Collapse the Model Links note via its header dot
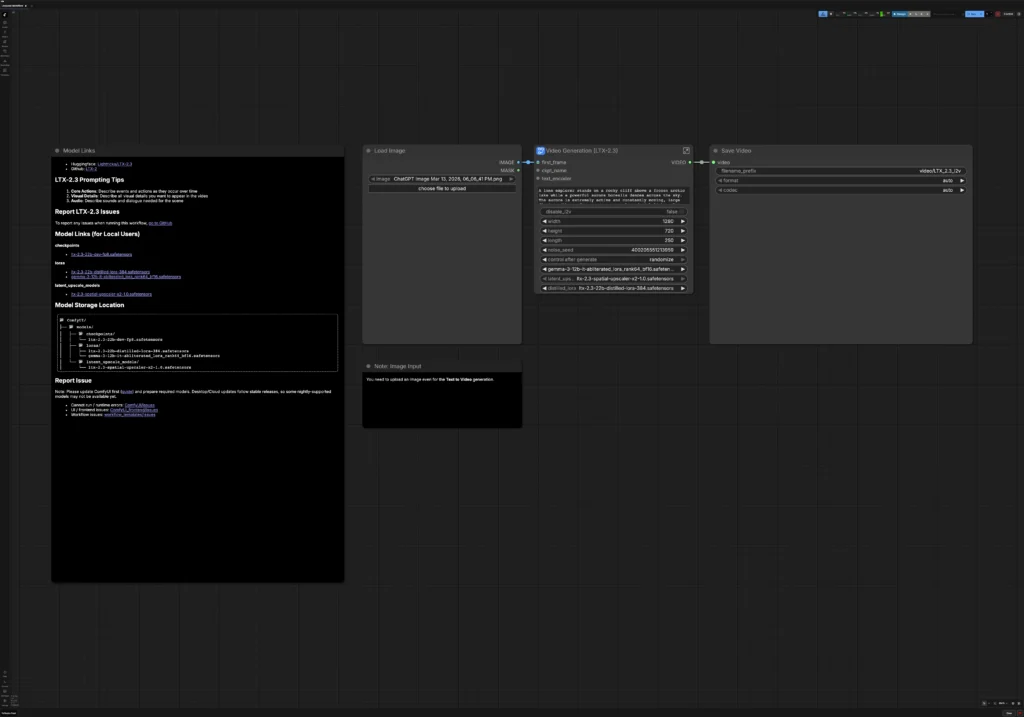This screenshot has width=1024, height=717. point(57,150)
